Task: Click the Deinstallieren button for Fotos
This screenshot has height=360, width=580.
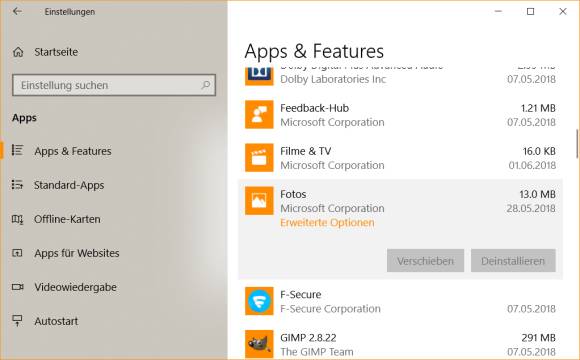Action: point(513,261)
